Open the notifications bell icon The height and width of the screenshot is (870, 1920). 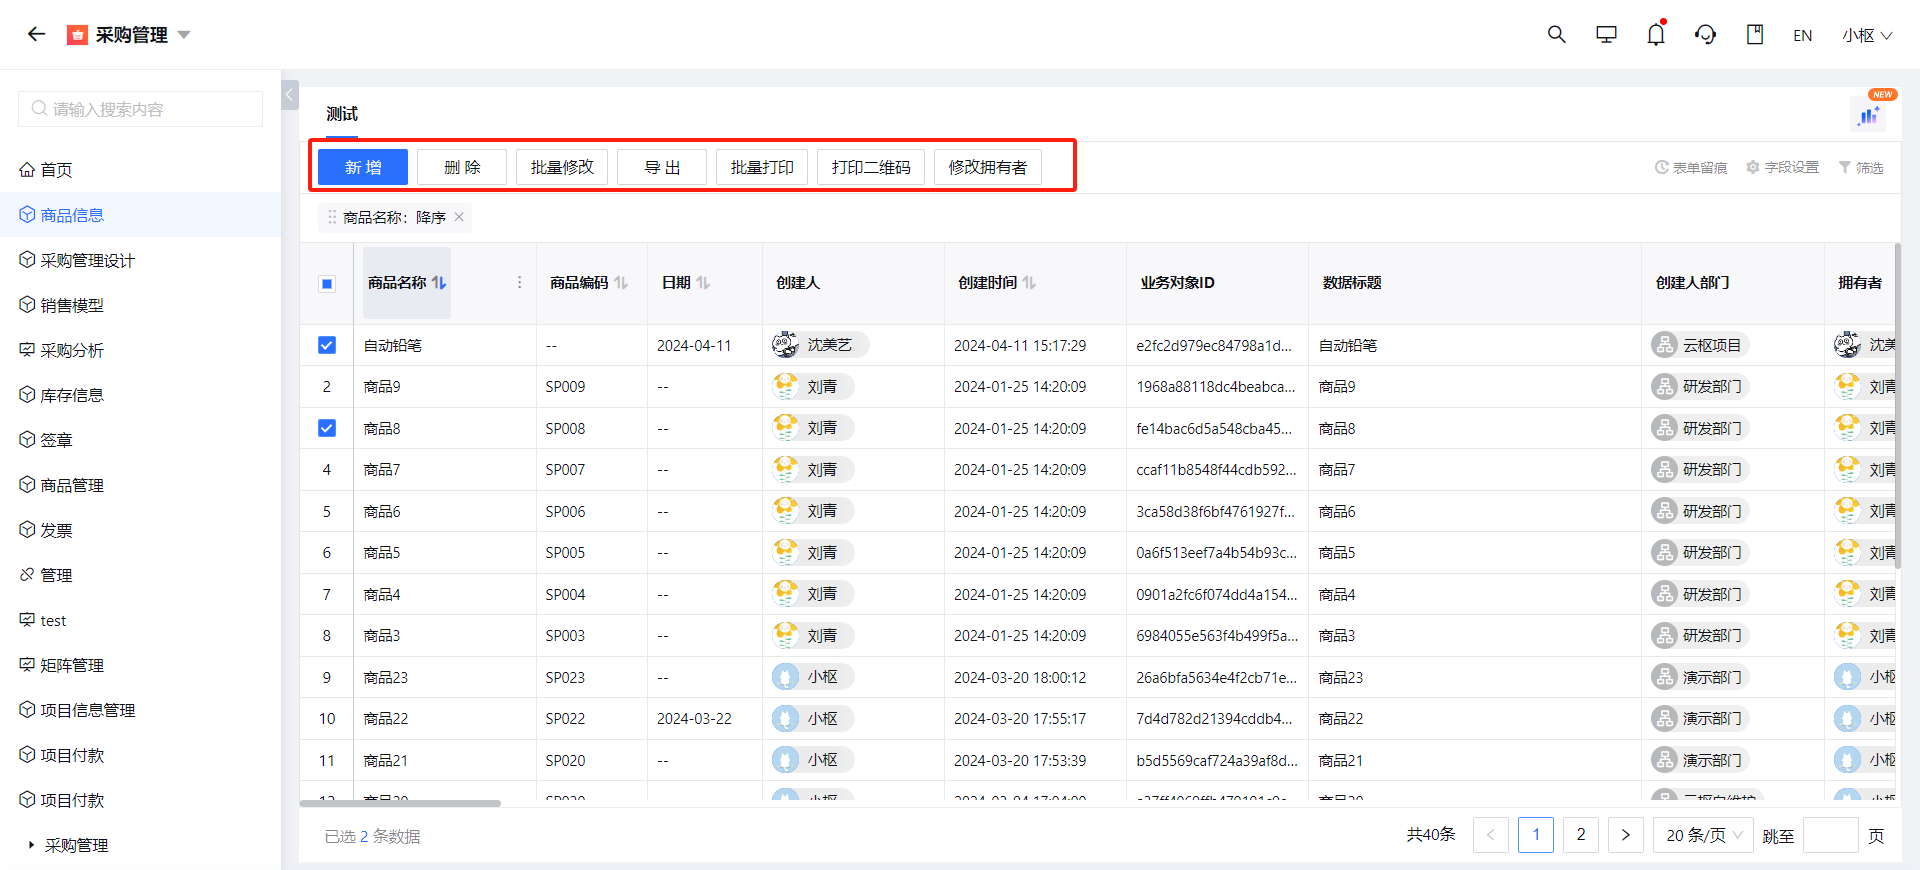coord(1656,34)
